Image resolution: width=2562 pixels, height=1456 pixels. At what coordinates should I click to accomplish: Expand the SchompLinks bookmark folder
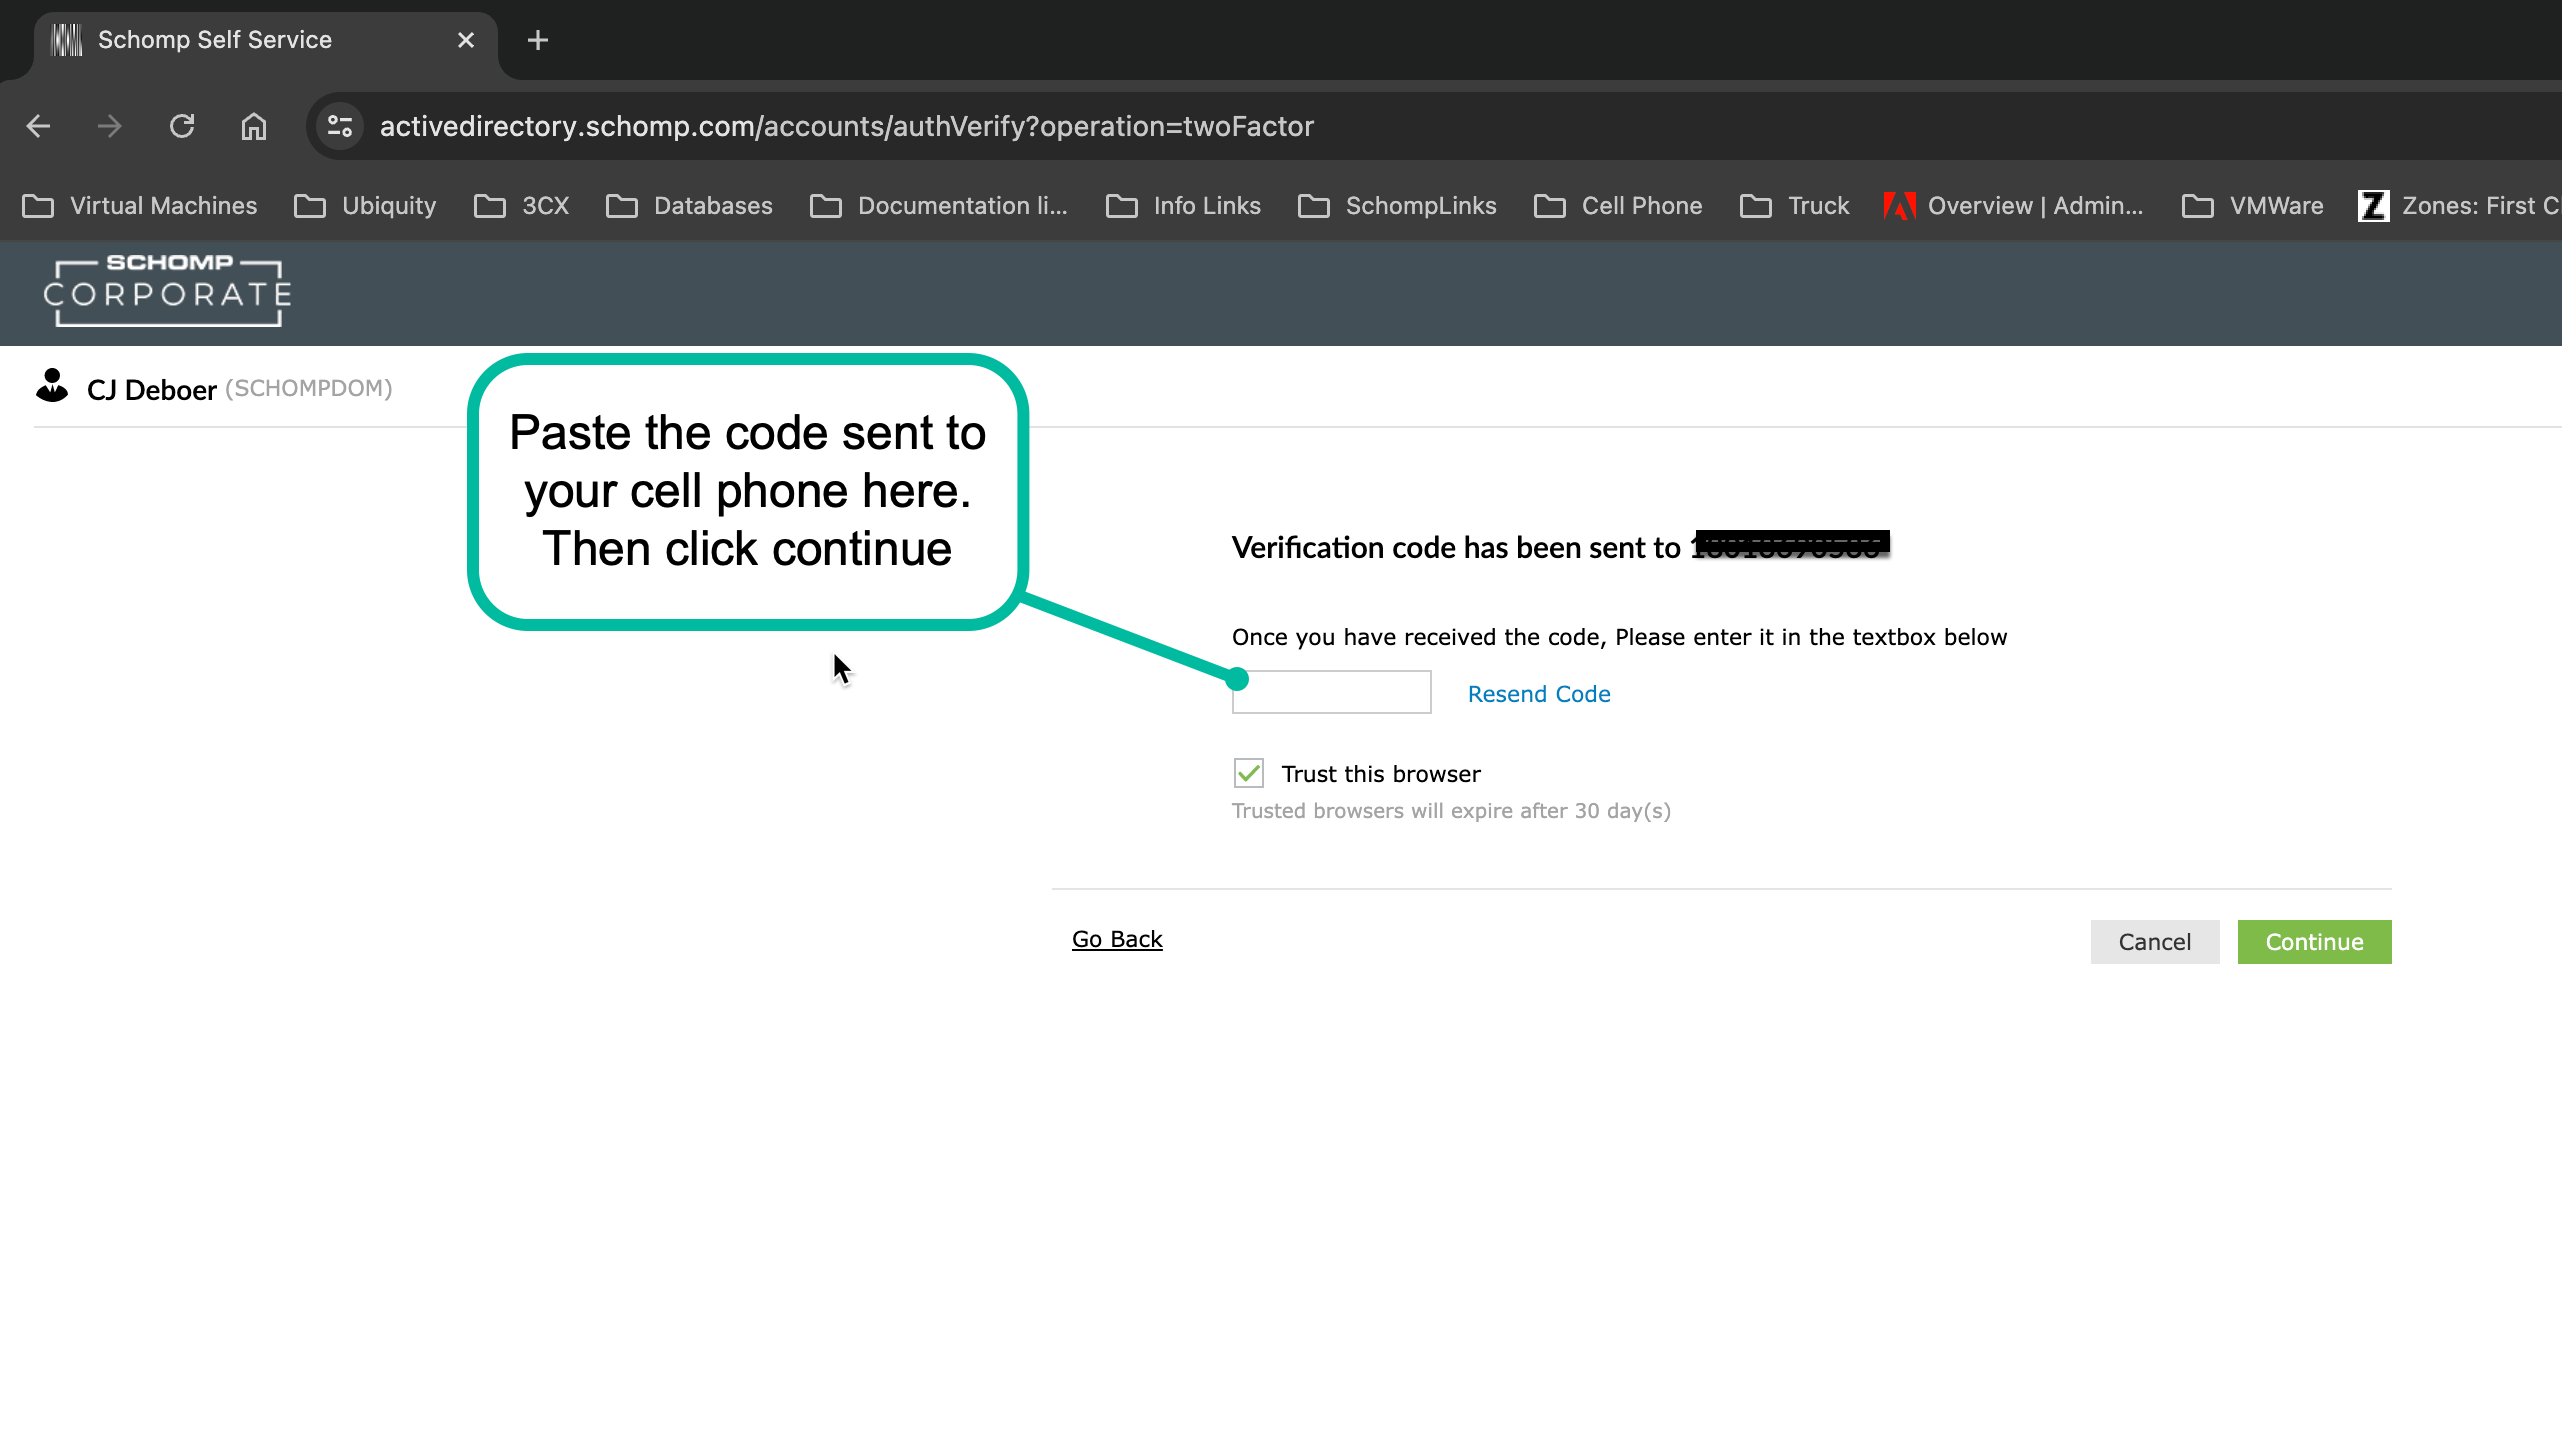tap(1397, 206)
